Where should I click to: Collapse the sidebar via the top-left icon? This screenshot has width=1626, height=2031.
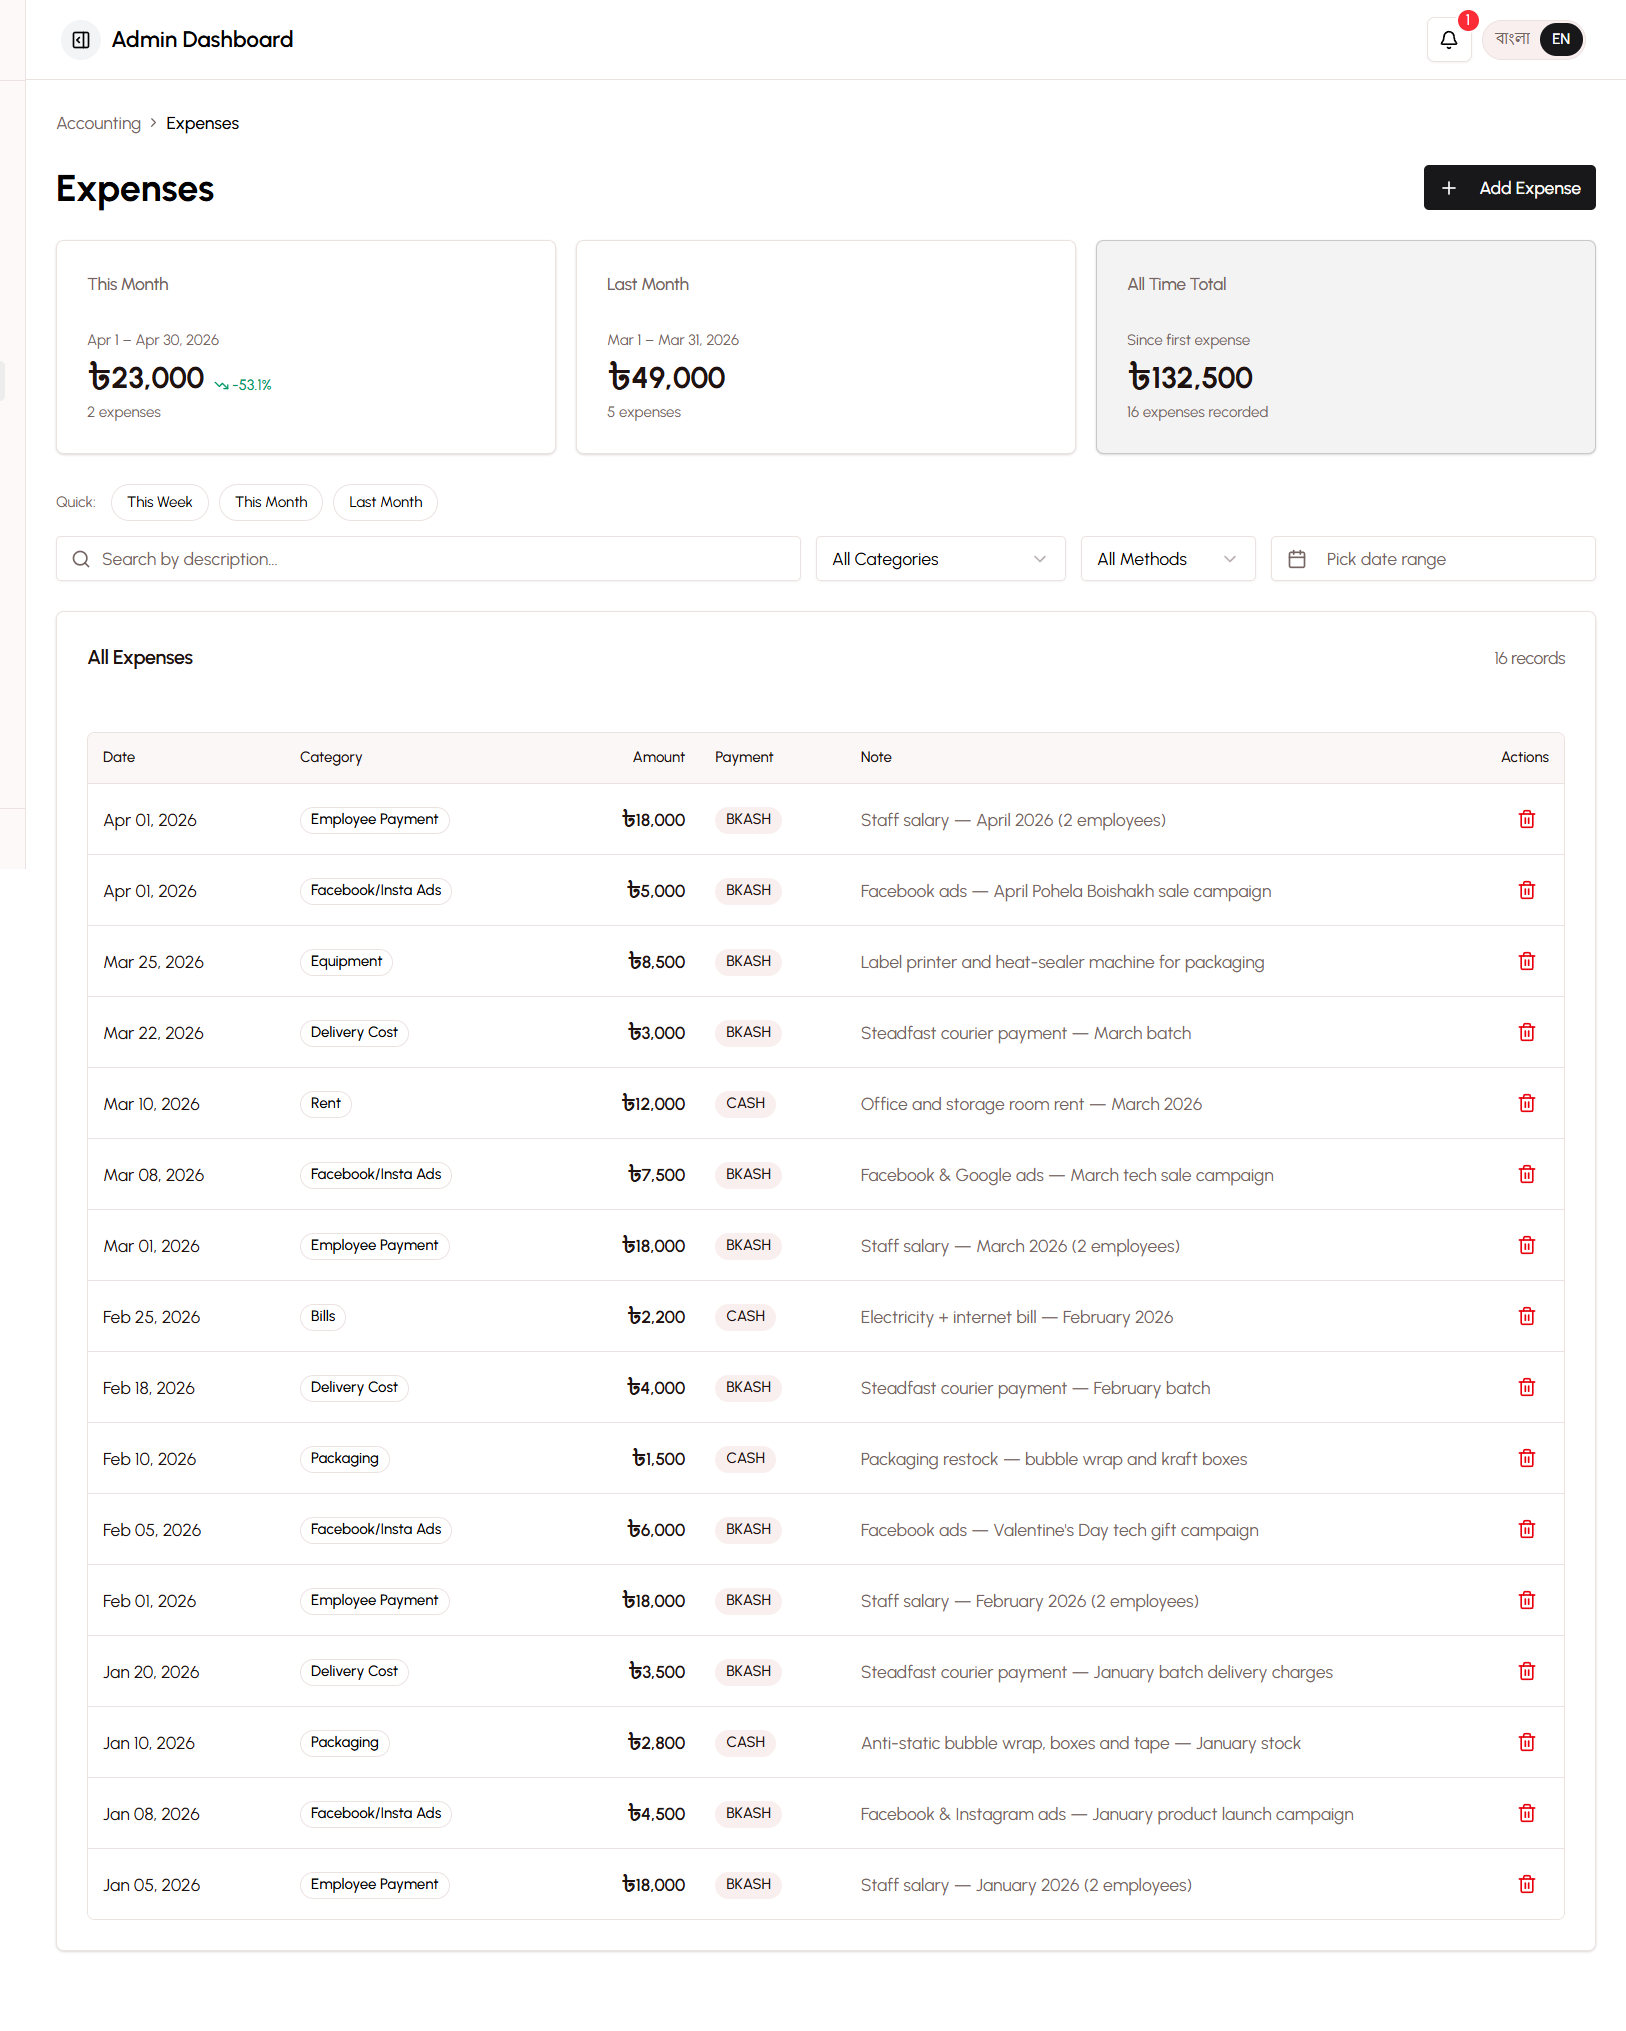tap(80, 40)
